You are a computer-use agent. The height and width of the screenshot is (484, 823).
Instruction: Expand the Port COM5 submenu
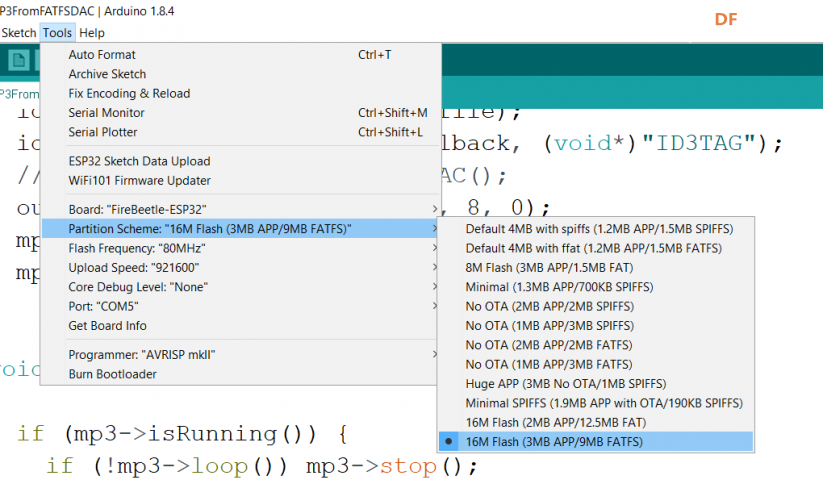coord(241,307)
